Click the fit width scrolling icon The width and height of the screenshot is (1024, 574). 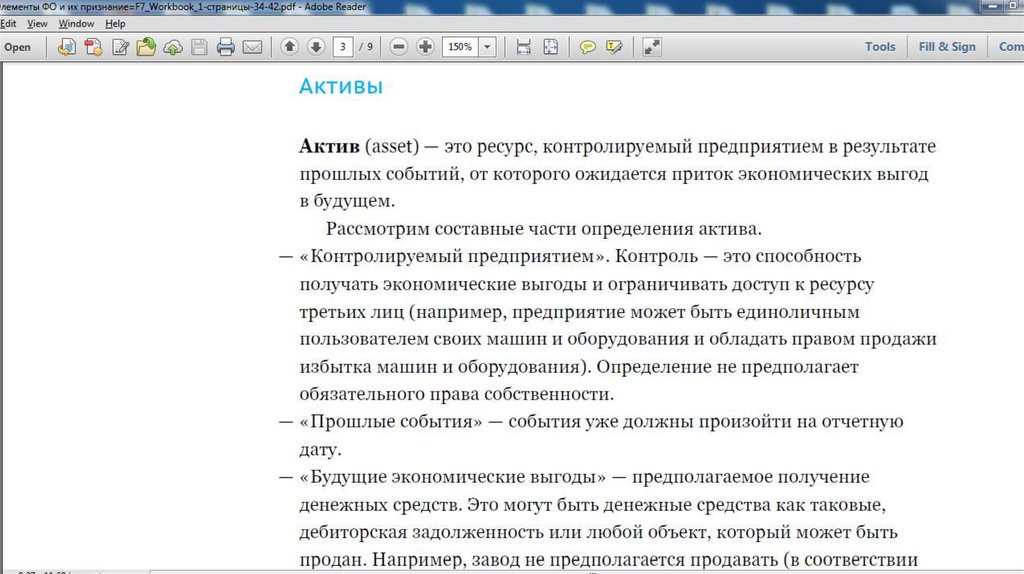523,47
